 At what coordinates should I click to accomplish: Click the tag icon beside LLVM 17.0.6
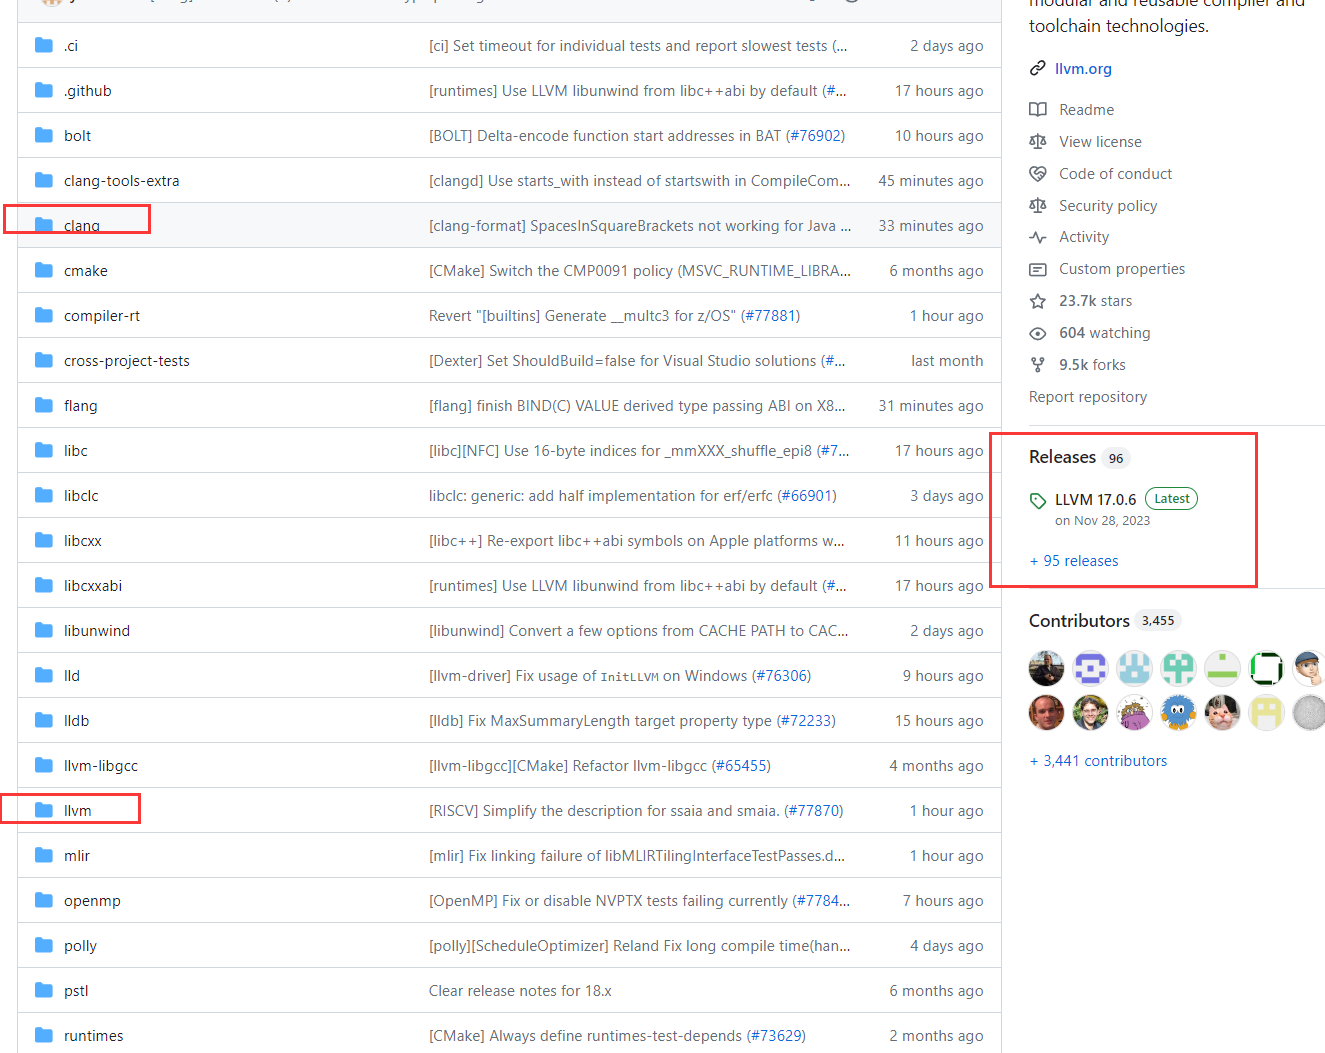click(1038, 500)
